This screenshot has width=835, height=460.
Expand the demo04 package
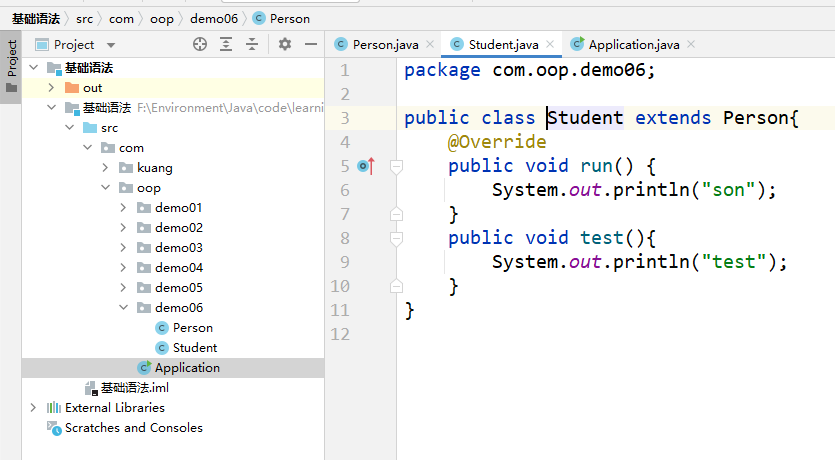coord(123,267)
